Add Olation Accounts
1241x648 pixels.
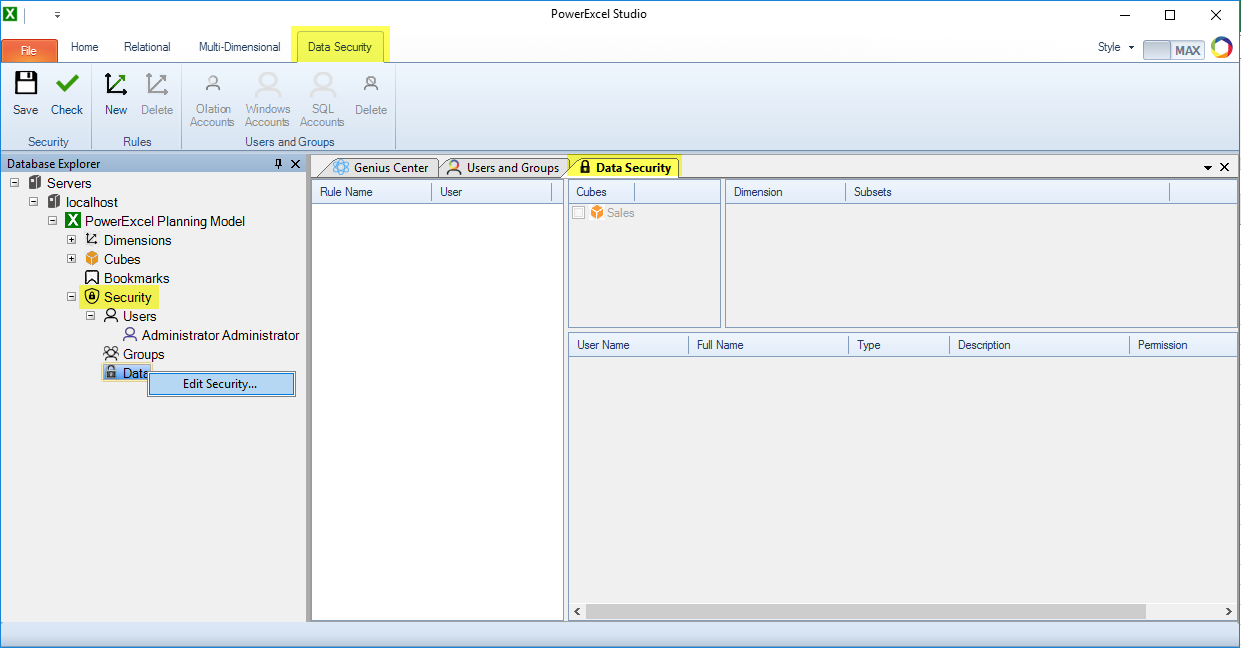tap(213, 84)
